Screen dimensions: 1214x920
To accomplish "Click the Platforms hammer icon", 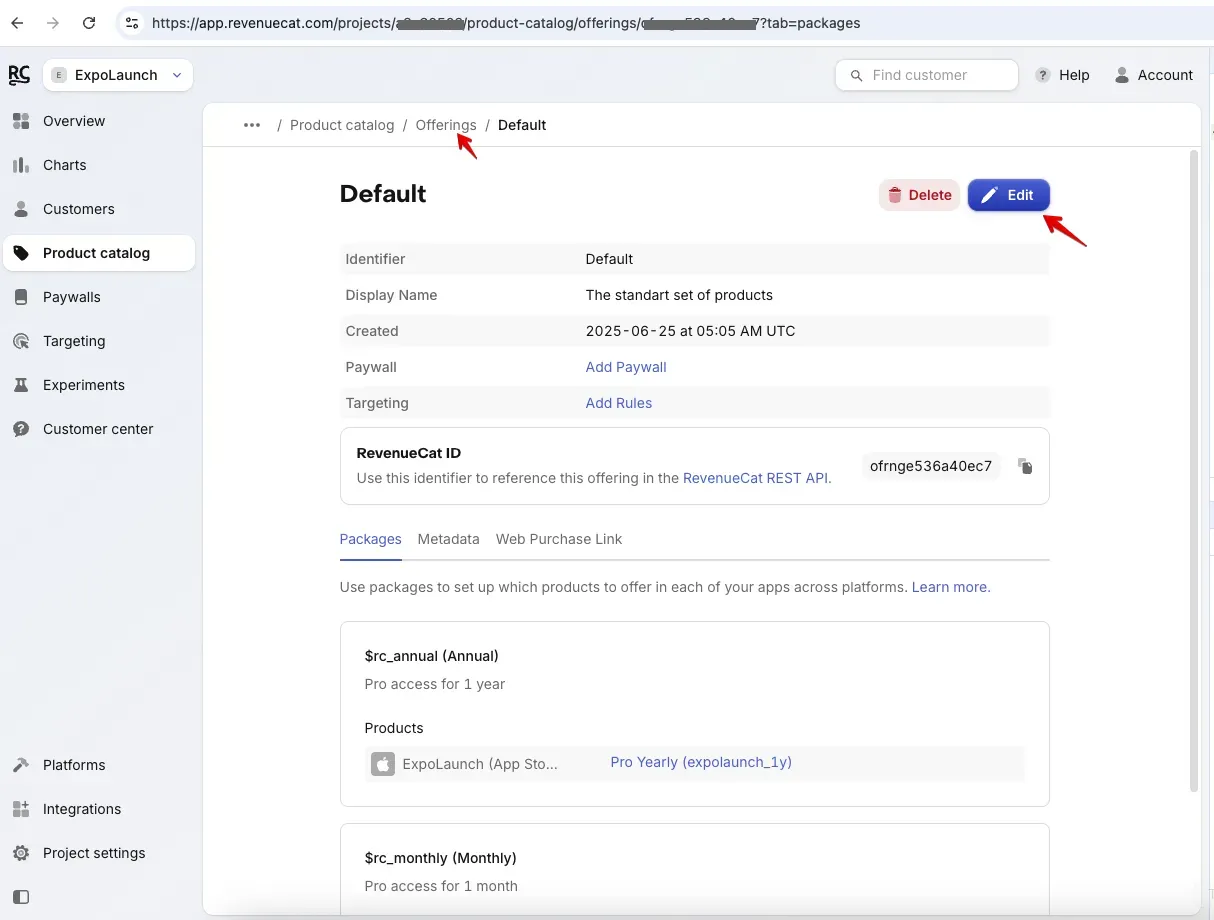I will tap(21, 765).
